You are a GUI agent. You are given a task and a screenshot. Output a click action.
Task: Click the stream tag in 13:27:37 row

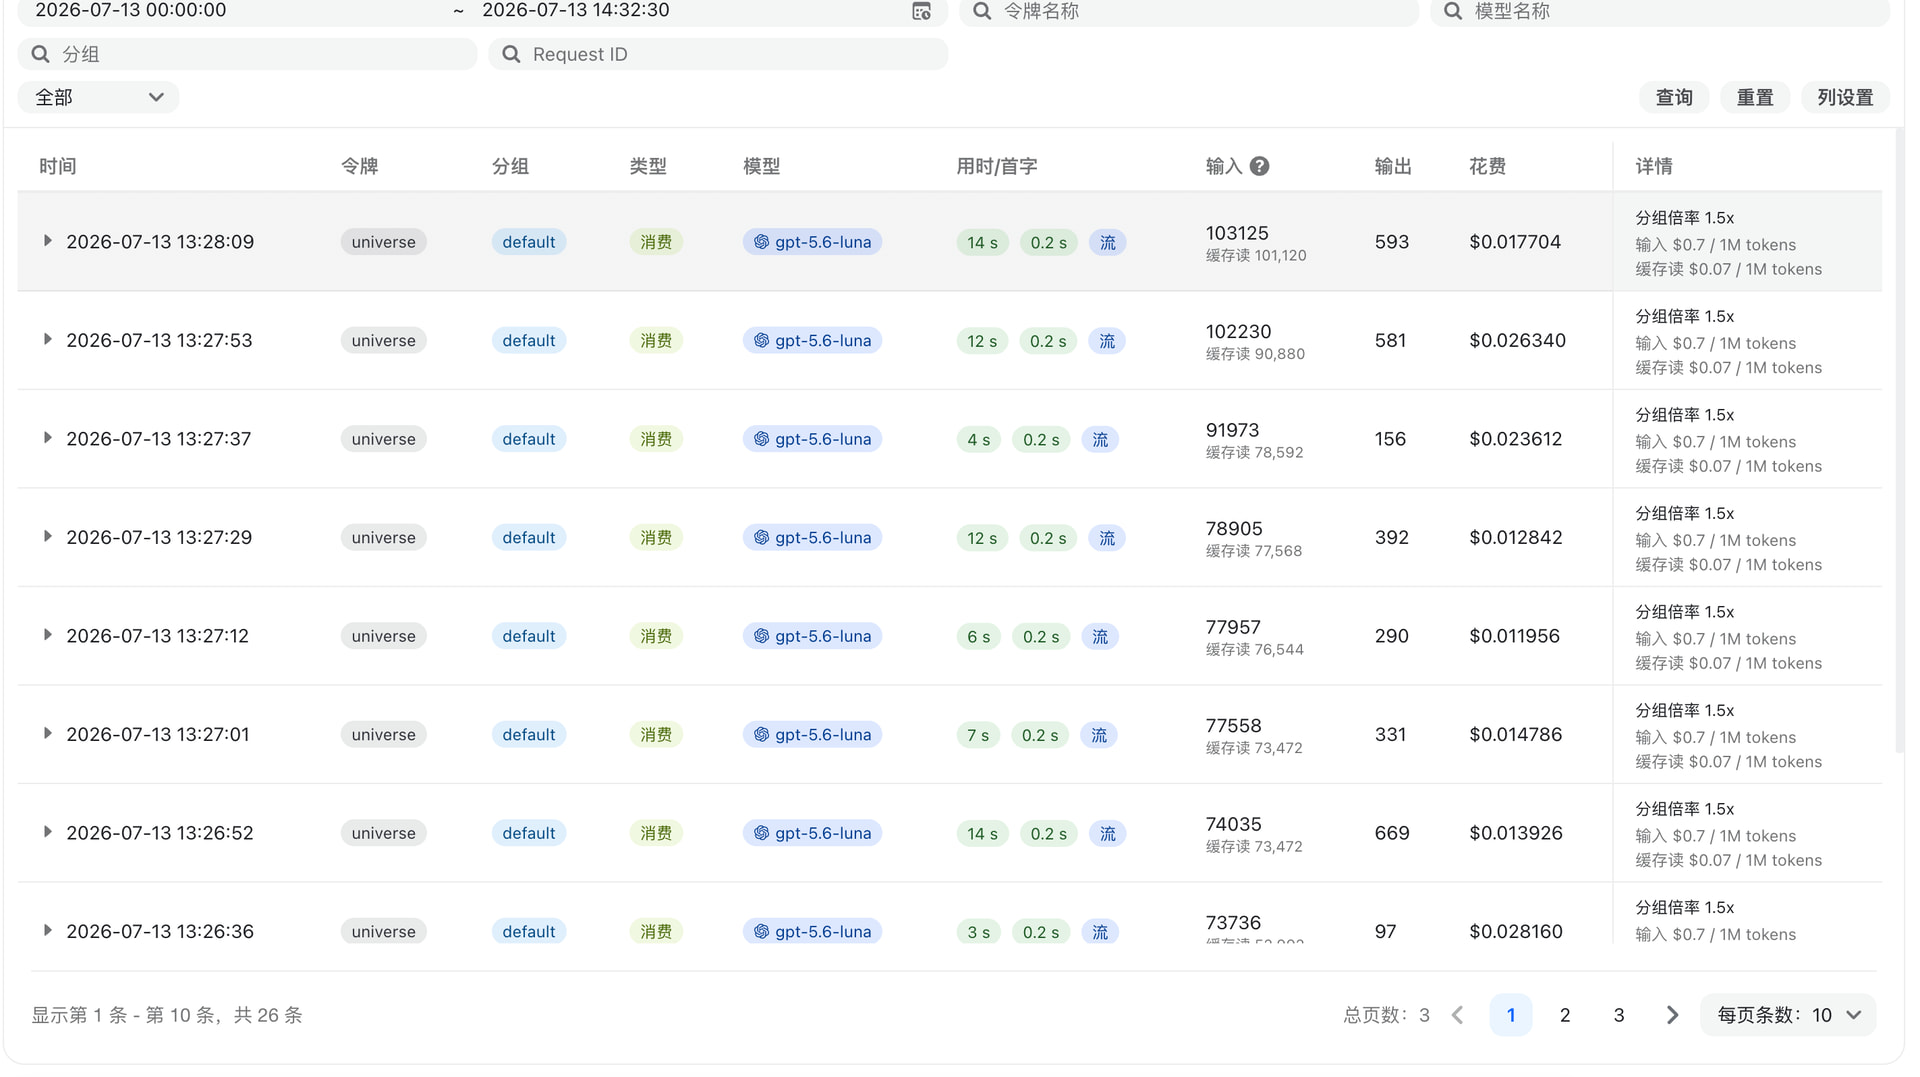point(1100,440)
